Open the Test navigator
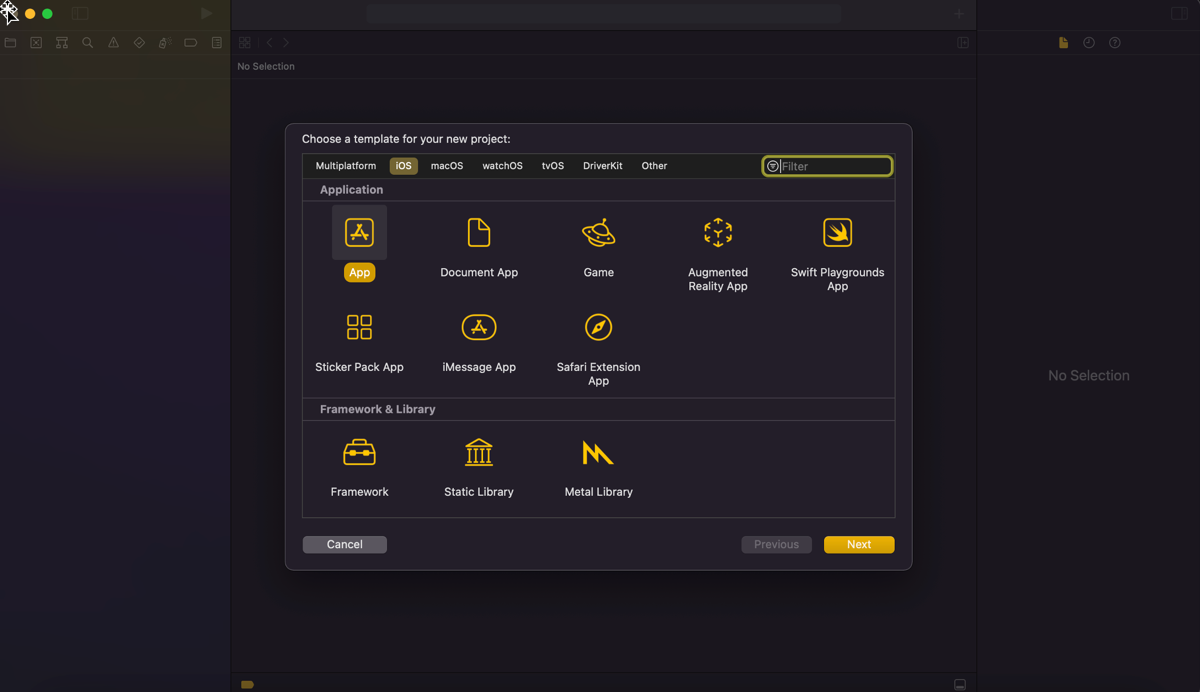The height and width of the screenshot is (692, 1200). click(139, 43)
